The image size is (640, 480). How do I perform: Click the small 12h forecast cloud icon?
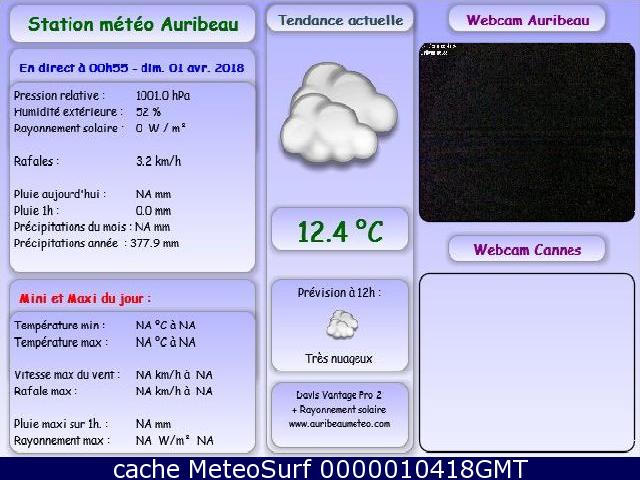coord(341,323)
